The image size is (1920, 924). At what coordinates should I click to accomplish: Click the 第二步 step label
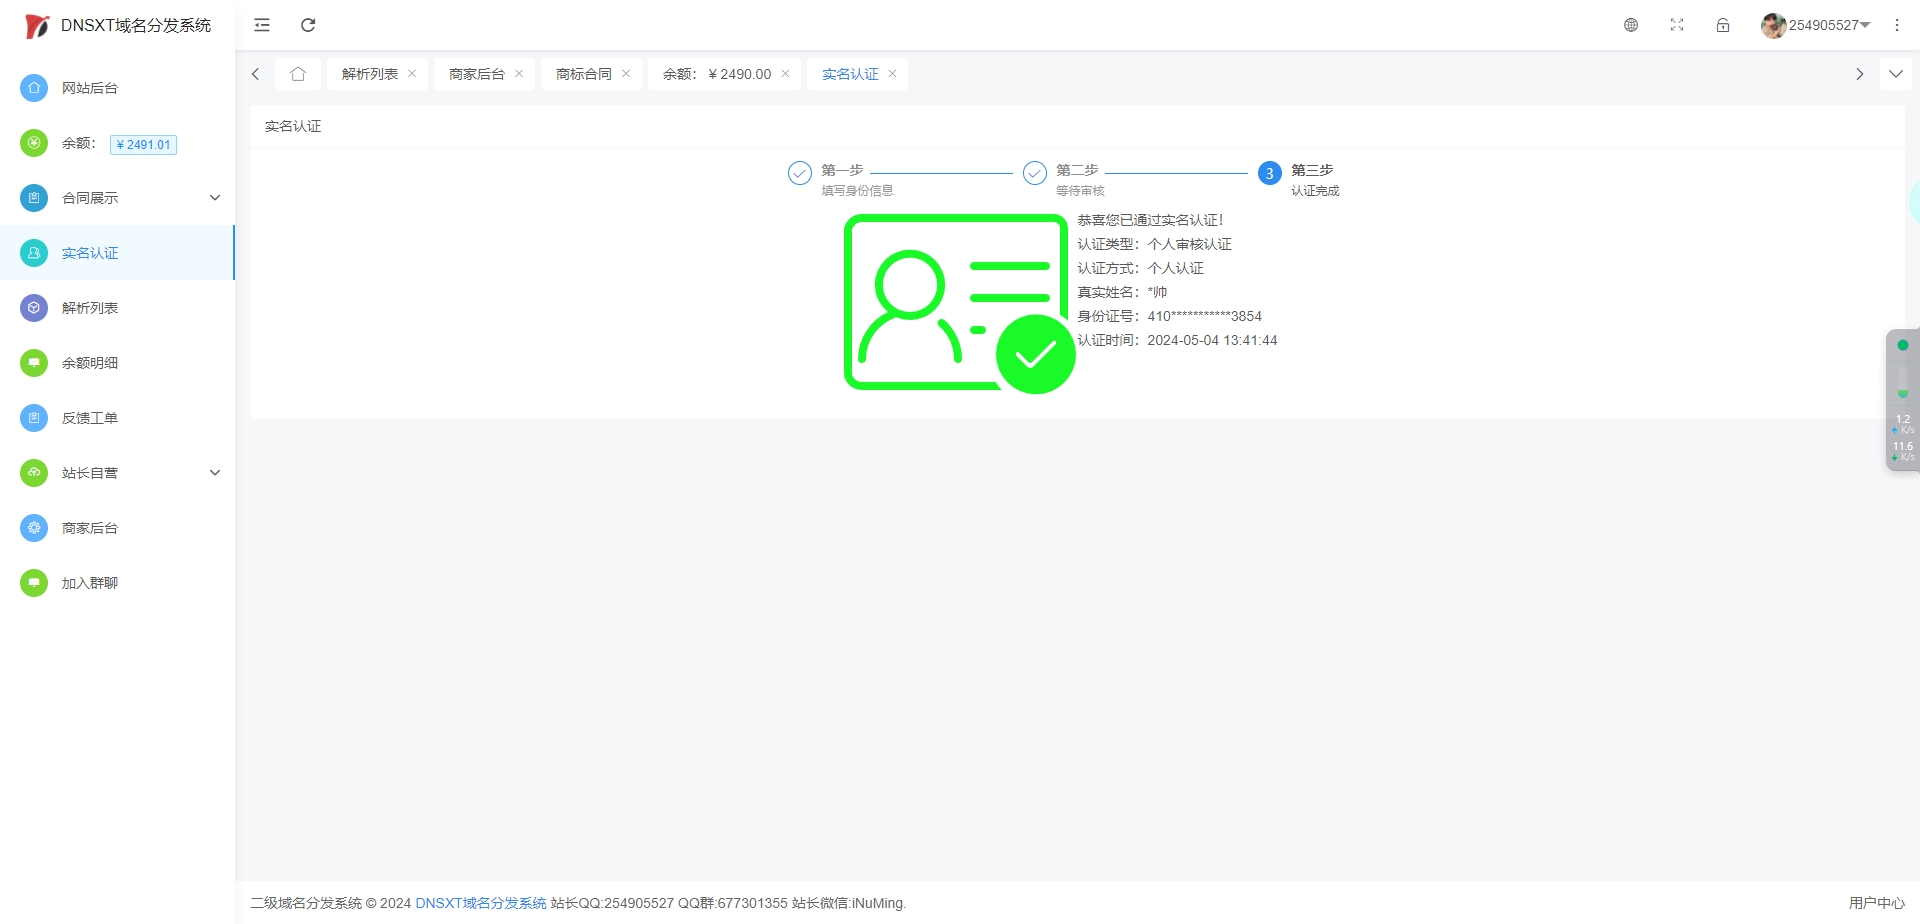click(1077, 170)
